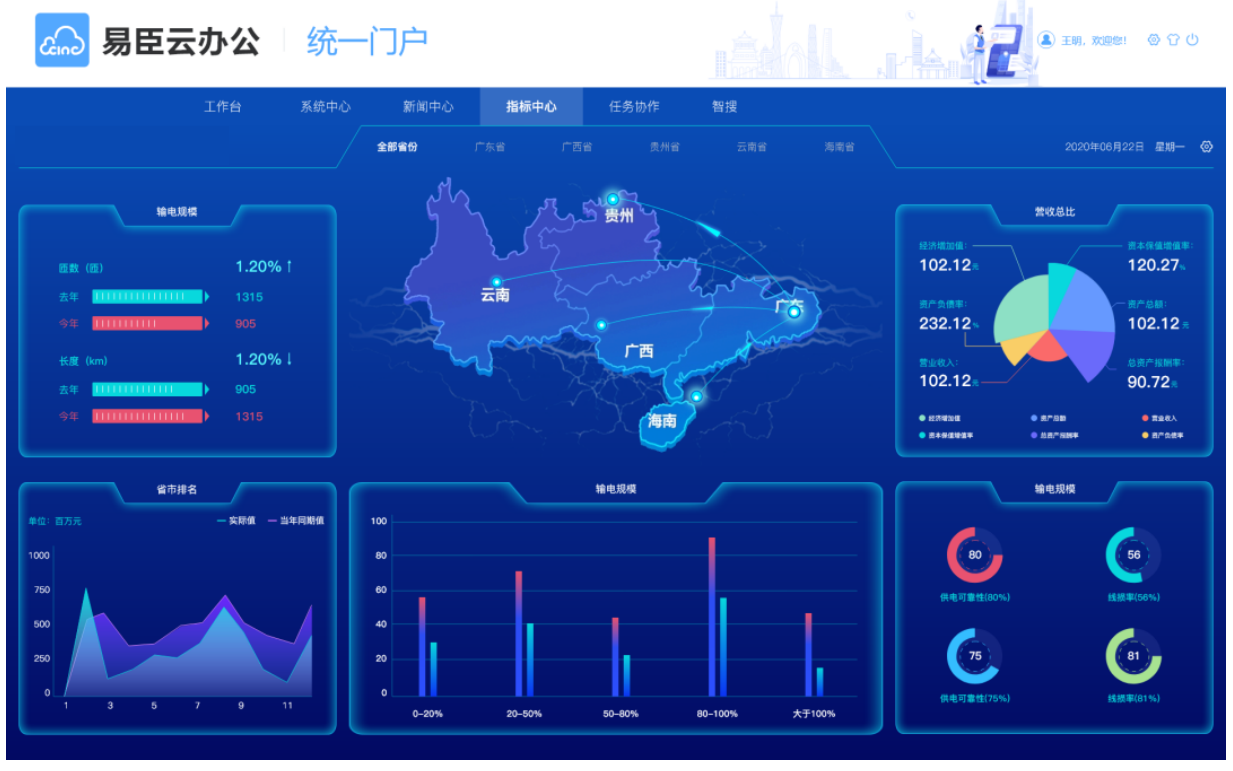Open the 新闻中心 navigation tab
Image resolution: width=1233 pixels, height=771 pixels.
pyautogui.click(x=428, y=107)
